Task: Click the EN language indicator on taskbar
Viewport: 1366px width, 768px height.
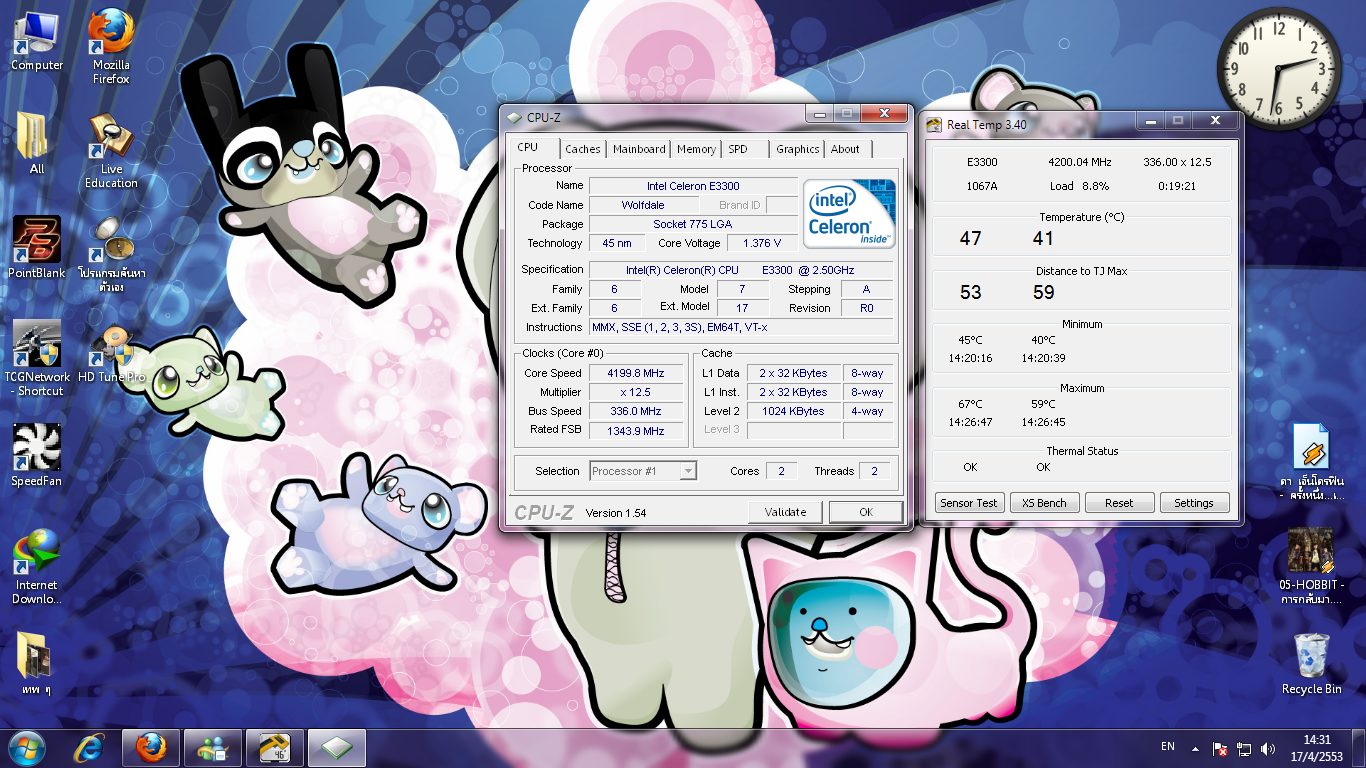Action: (1168, 747)
